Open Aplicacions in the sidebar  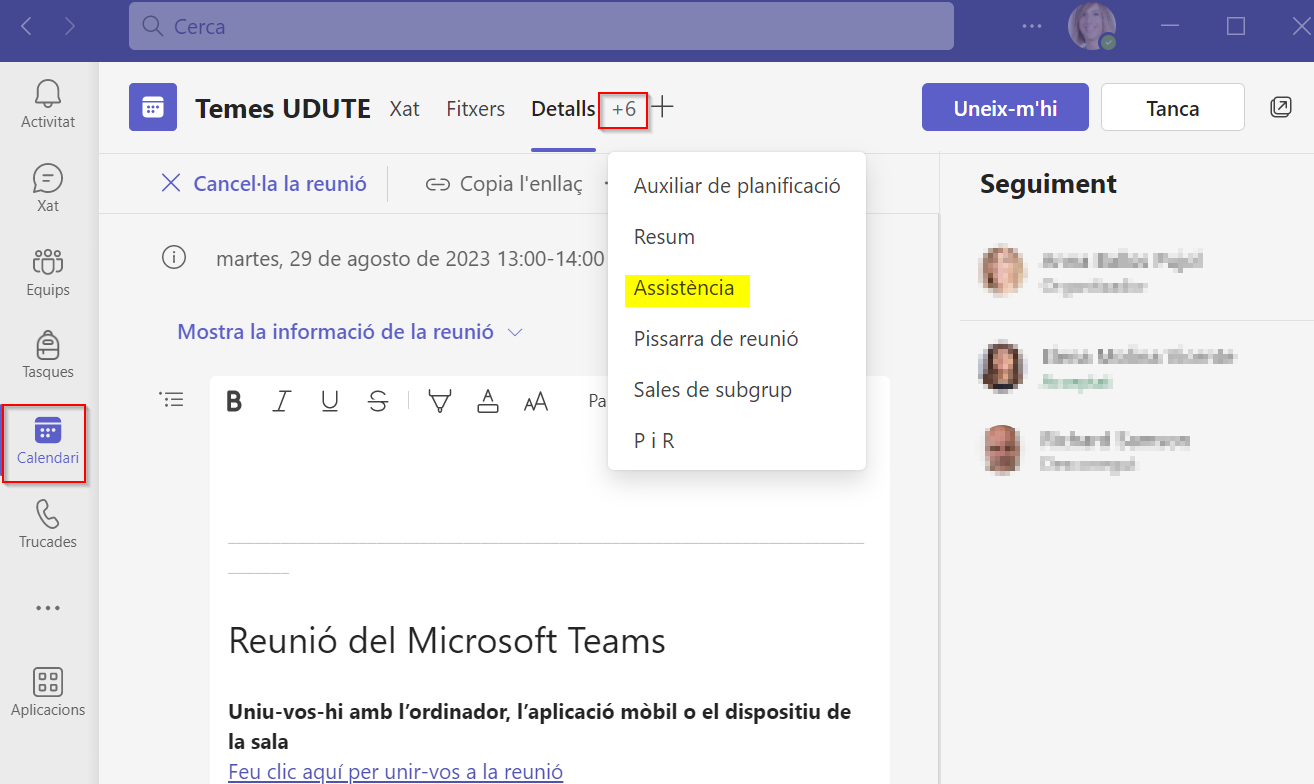tap(48, 692)
